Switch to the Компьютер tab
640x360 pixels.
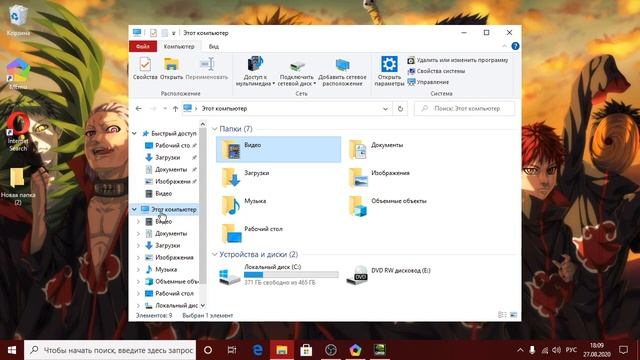179,47
